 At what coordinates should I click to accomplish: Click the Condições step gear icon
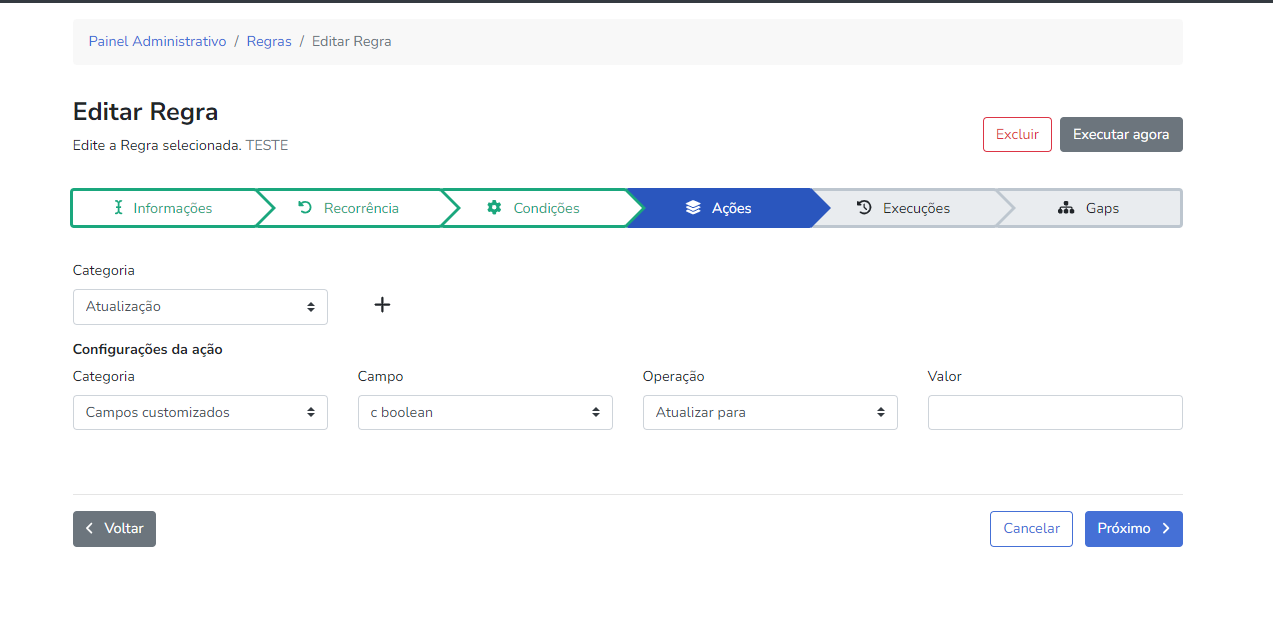tap(494, 208)
